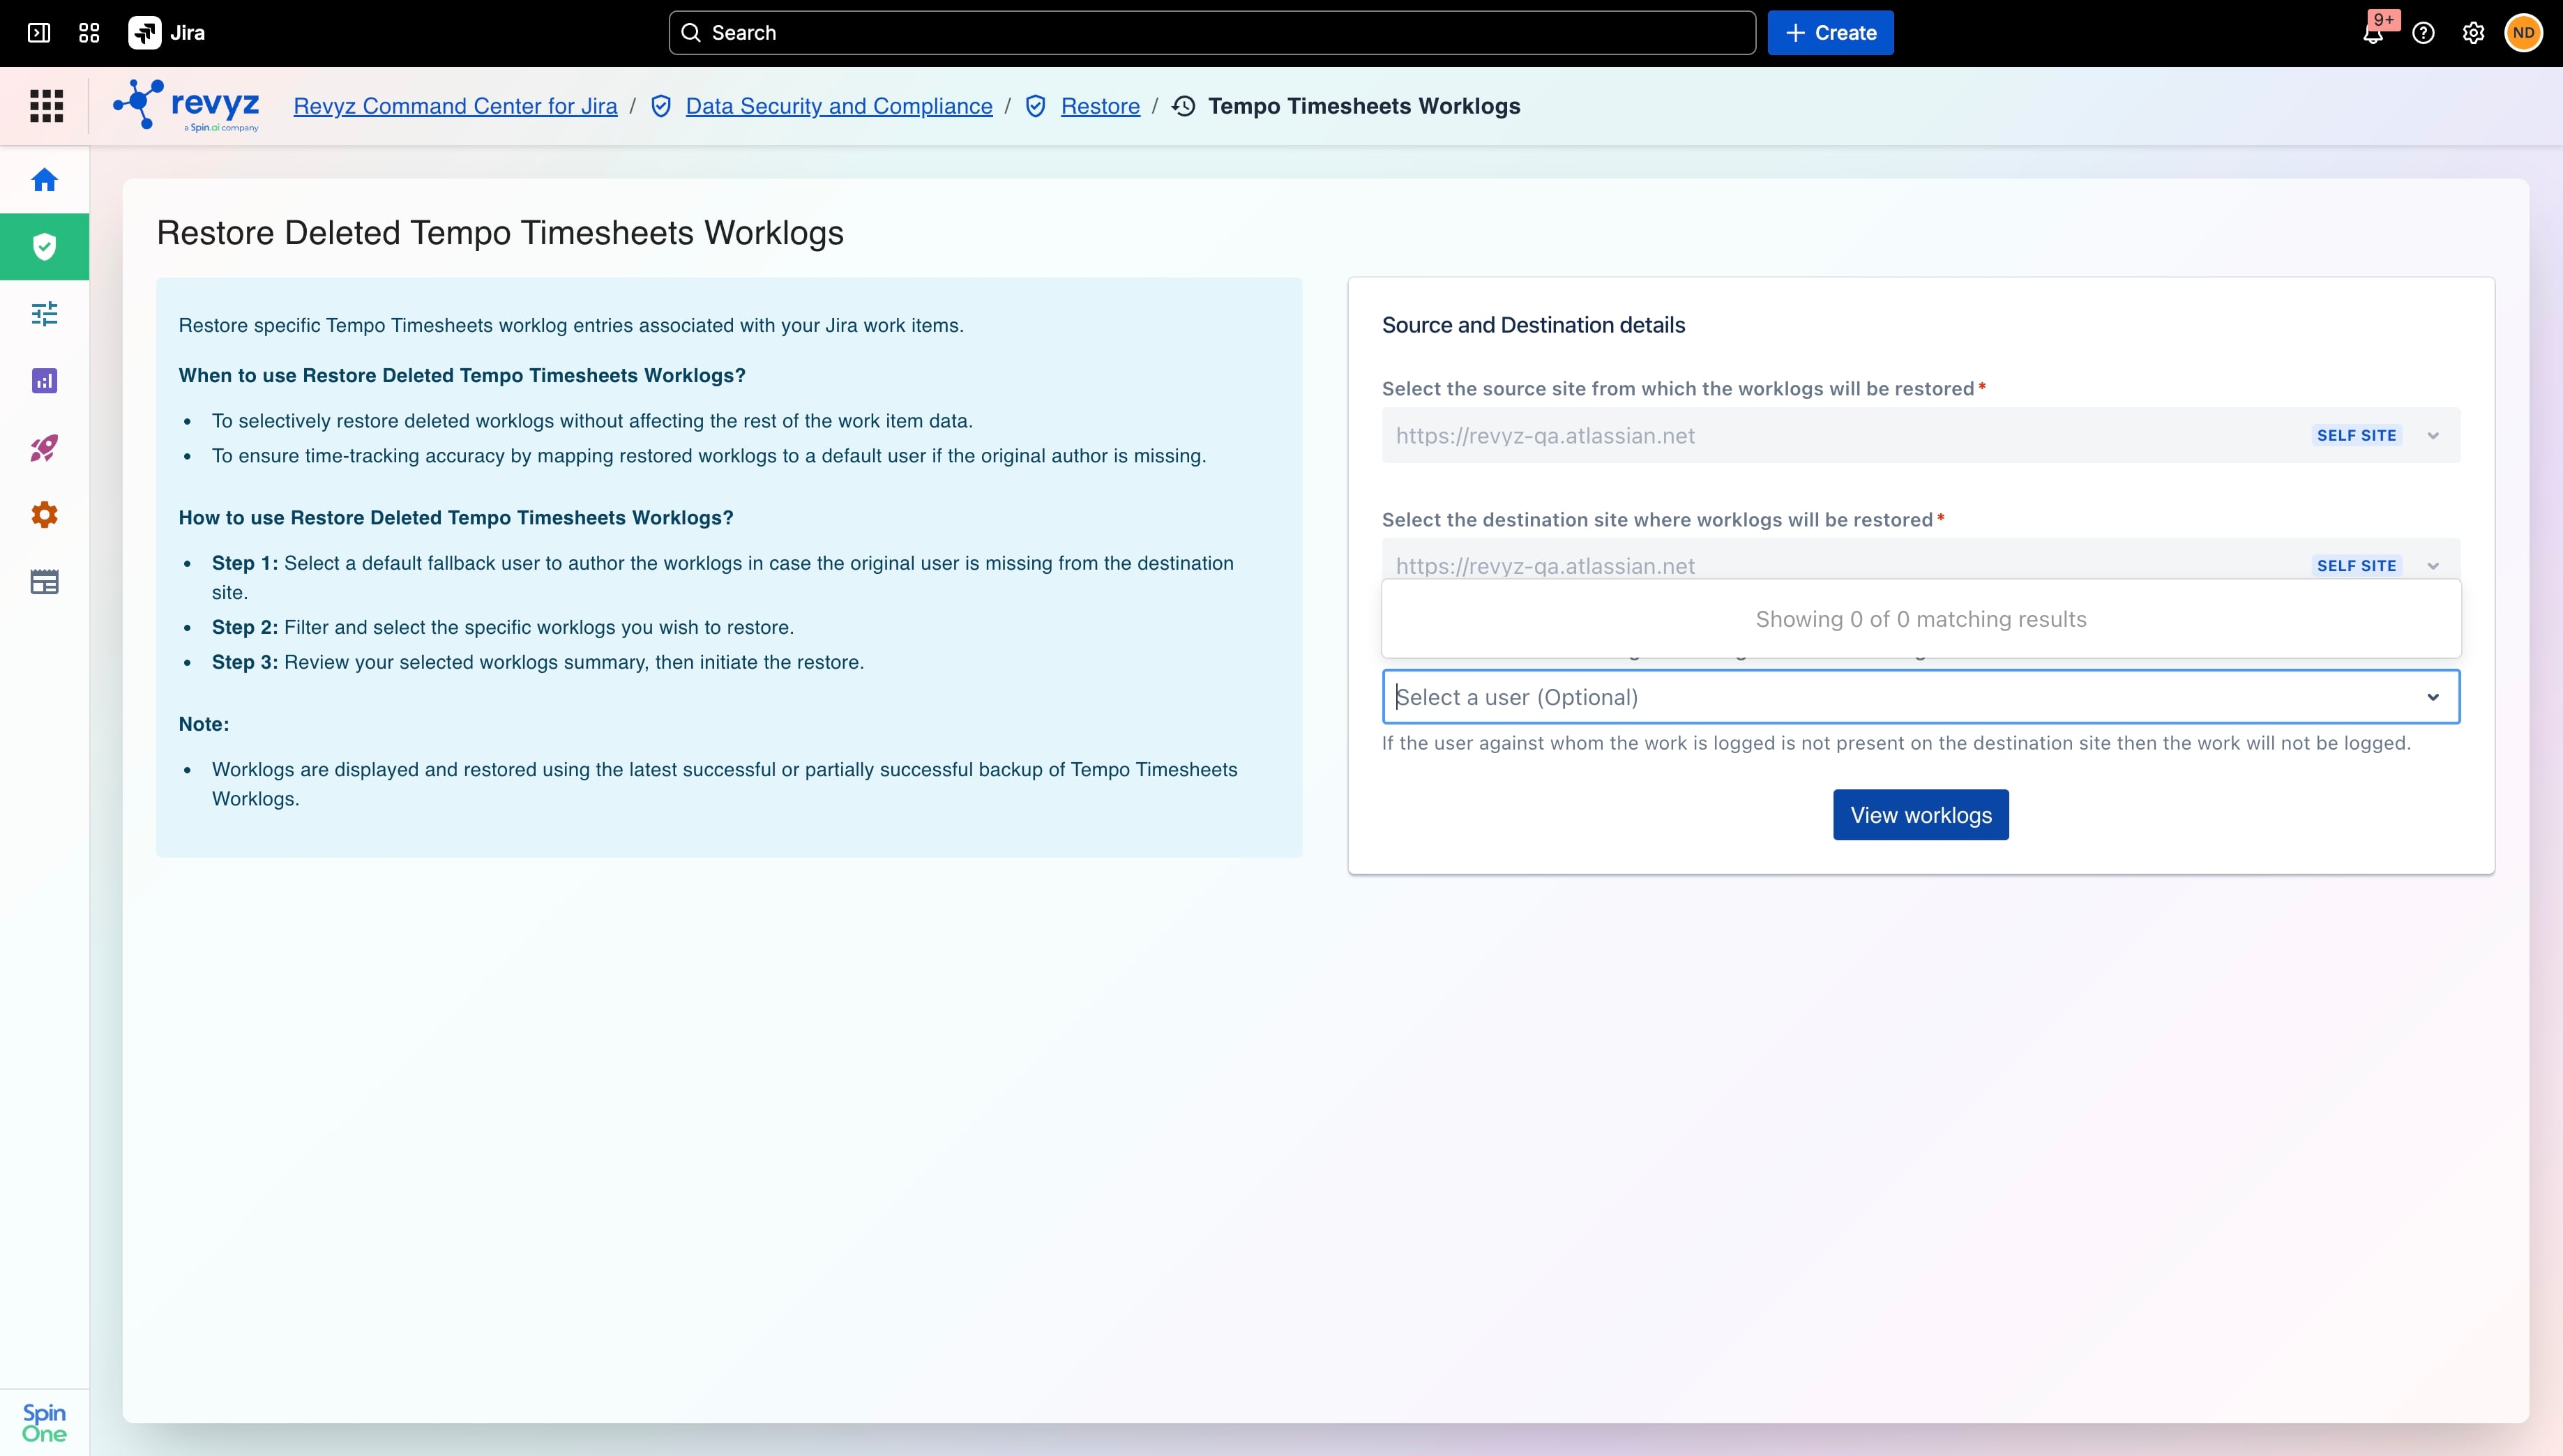Open the table layout sidebar icon
The image size is (2563, 1456).
[44, 582]
